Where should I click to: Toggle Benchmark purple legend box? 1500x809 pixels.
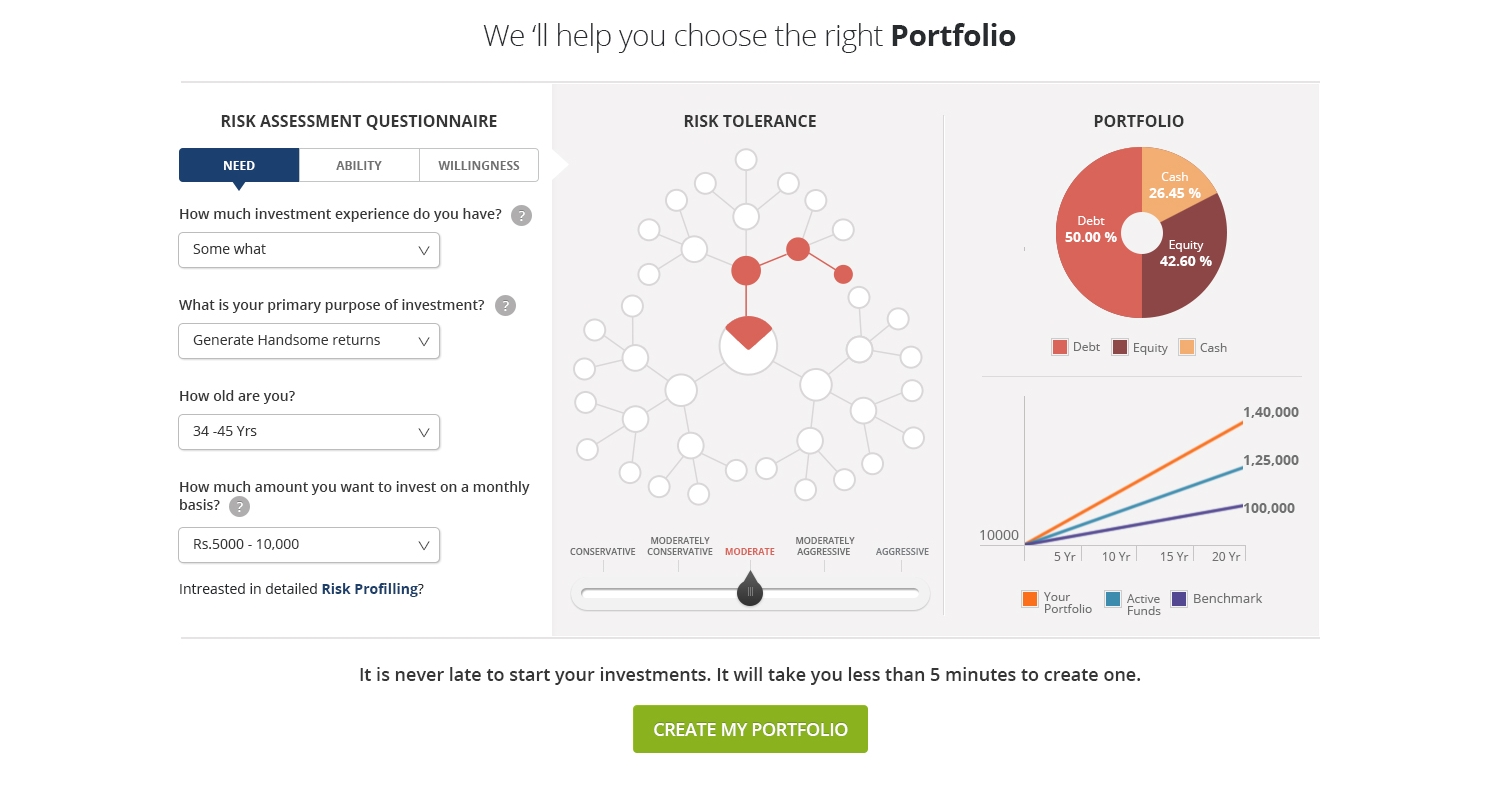(x=1179, y=599)
